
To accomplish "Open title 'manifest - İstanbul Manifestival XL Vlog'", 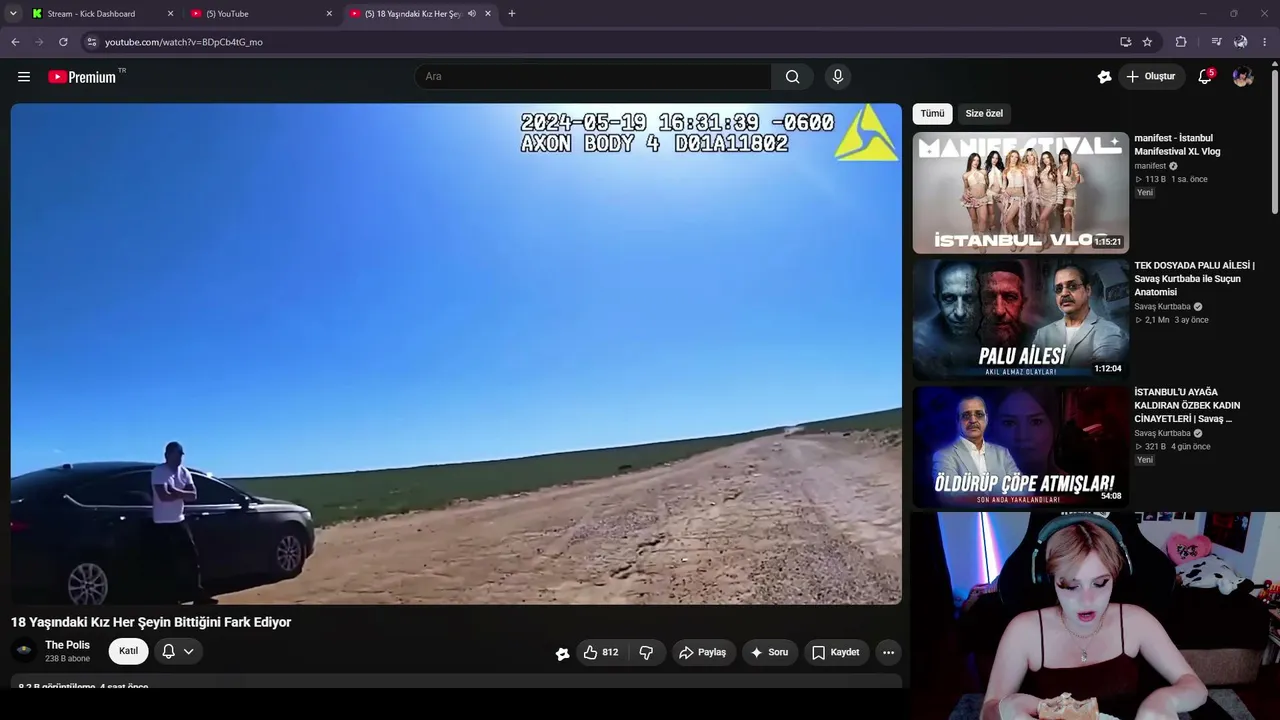I will coord(1177,145).
